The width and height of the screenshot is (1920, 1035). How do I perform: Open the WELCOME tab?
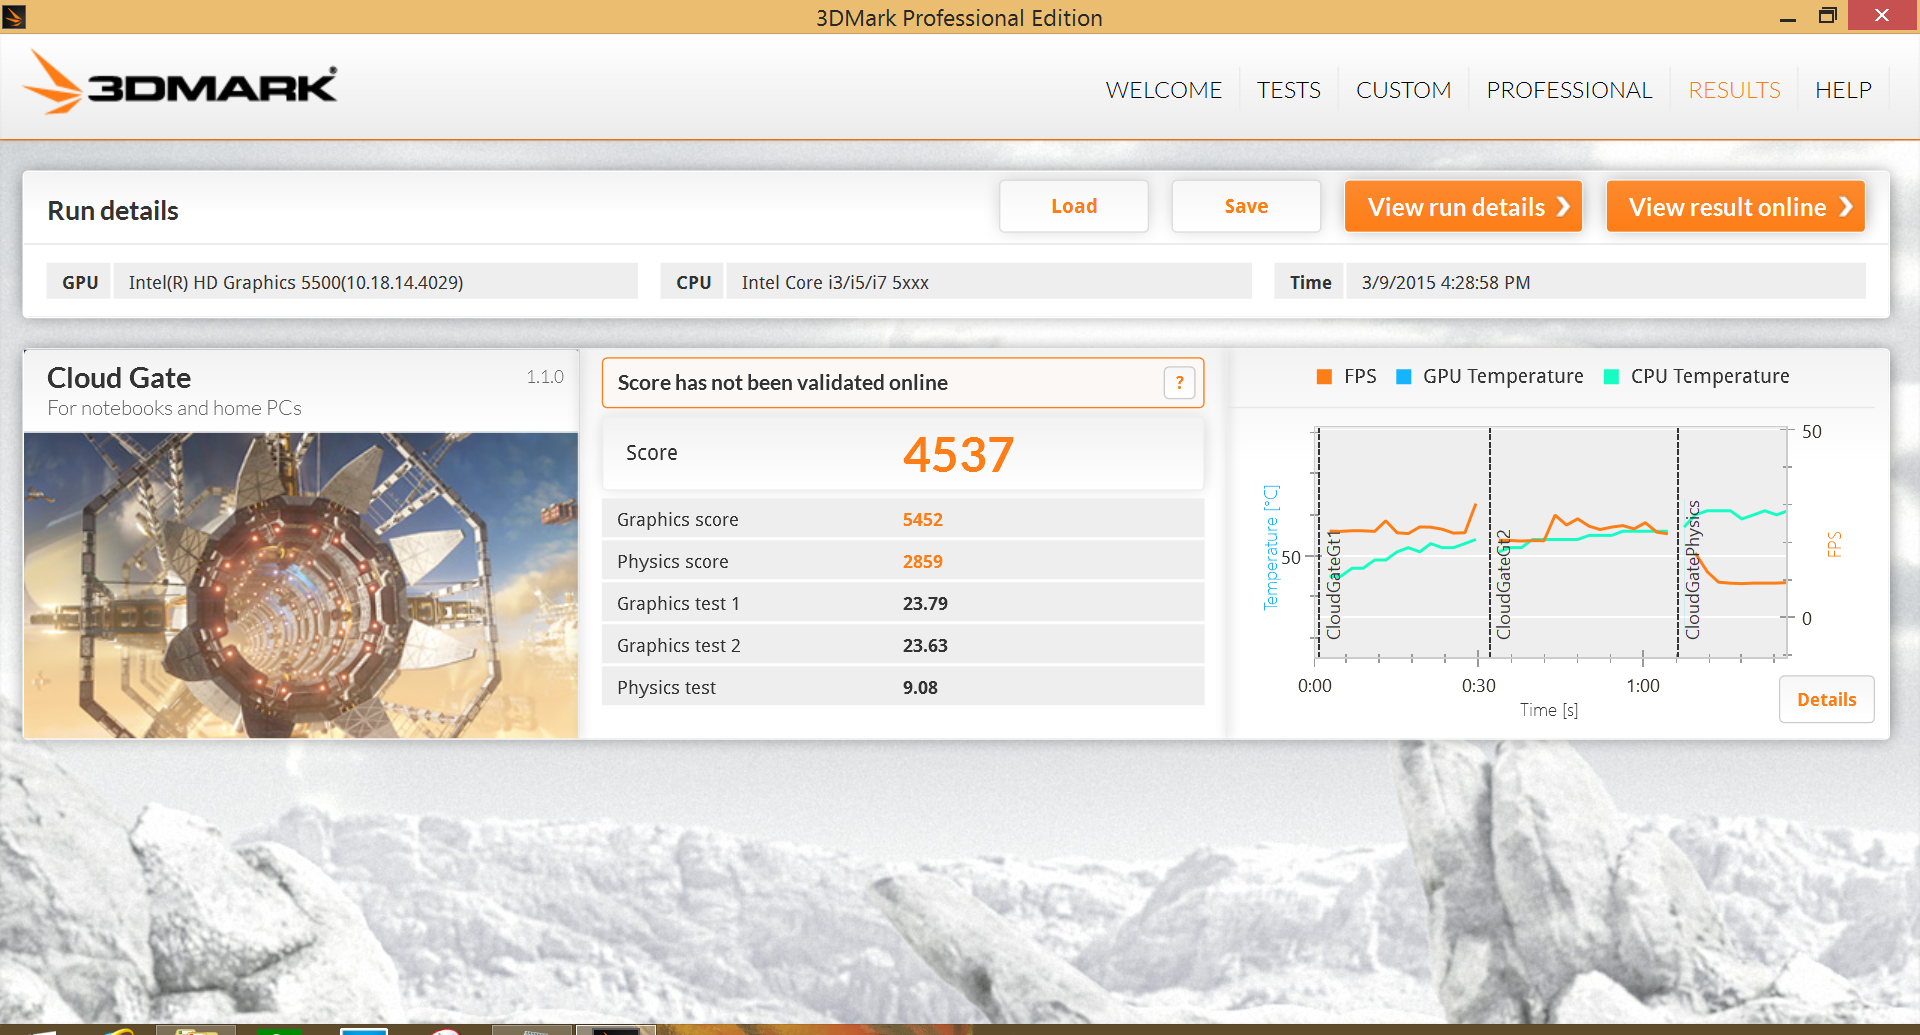click(1163, 90)
